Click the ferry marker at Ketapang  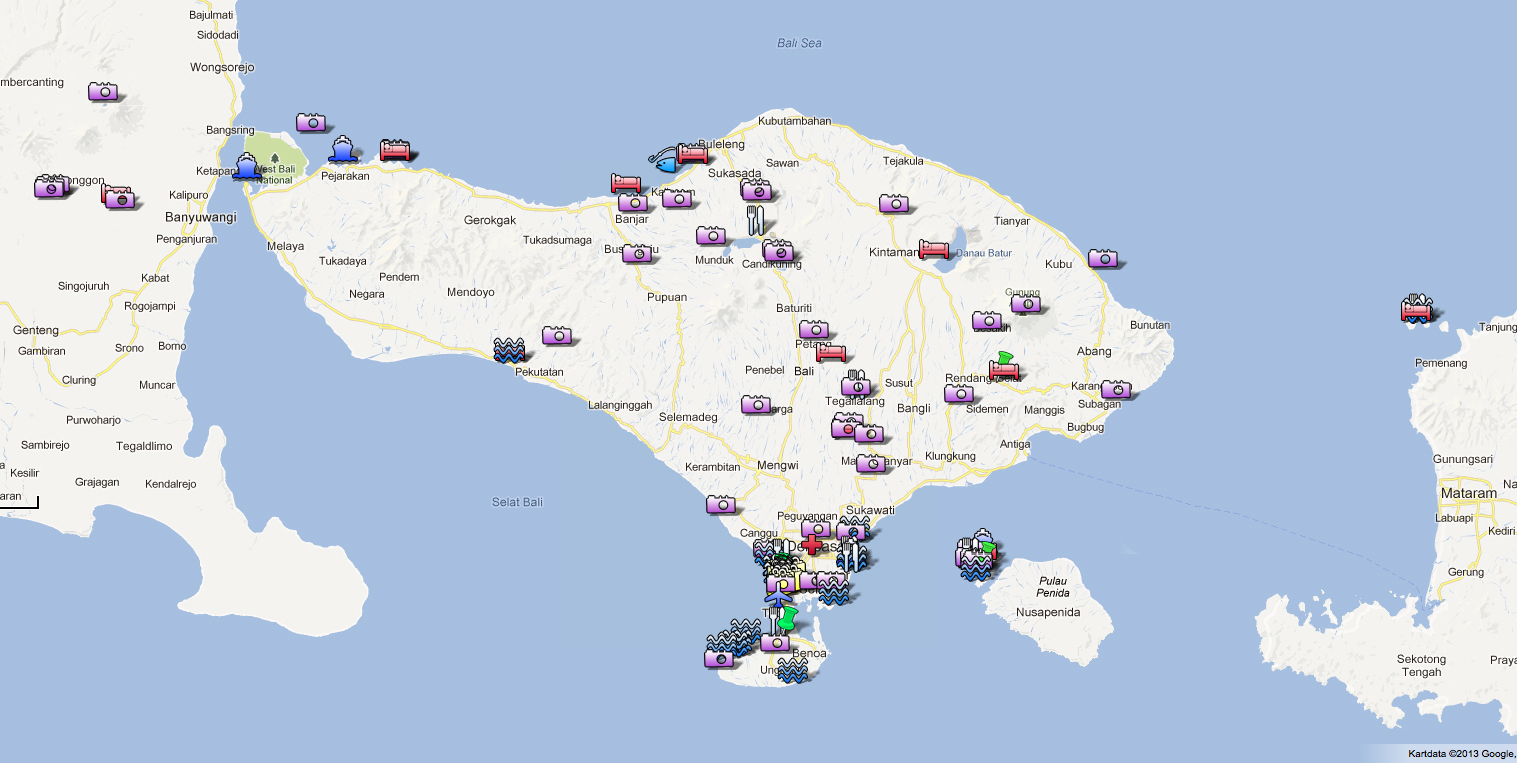(246, 166)
